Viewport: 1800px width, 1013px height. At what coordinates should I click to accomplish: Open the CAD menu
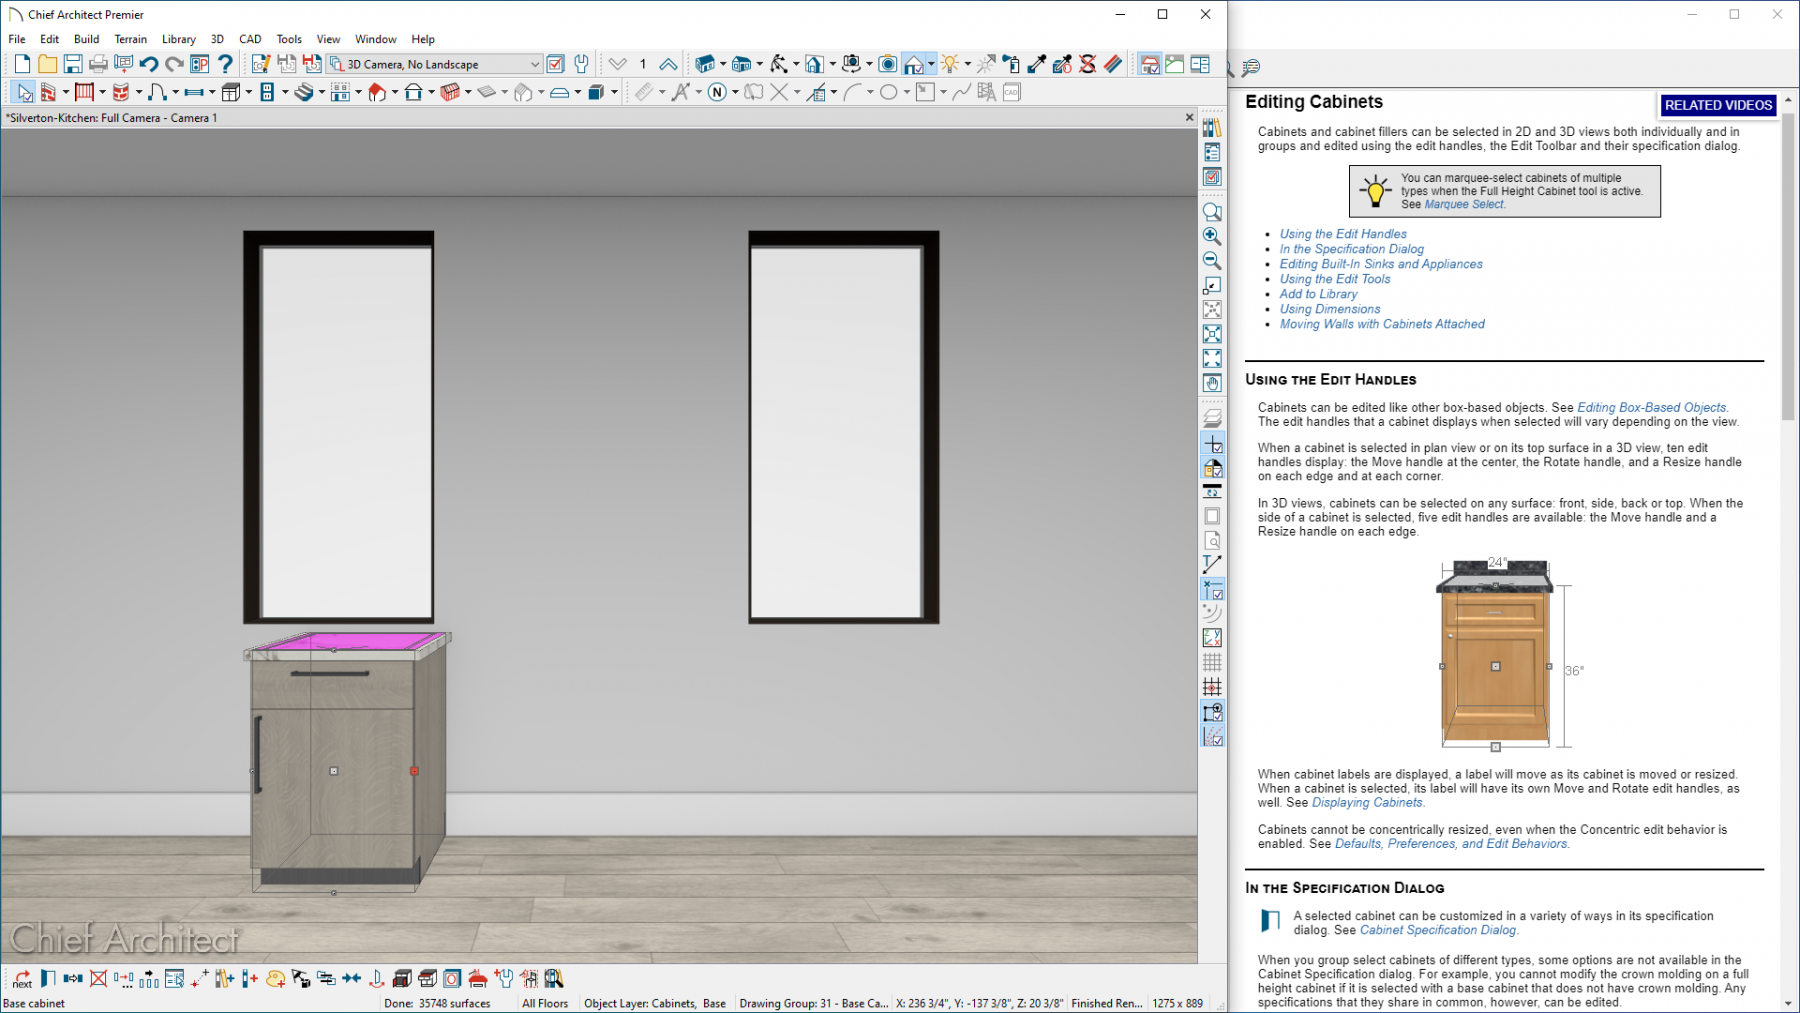[250, 39]
